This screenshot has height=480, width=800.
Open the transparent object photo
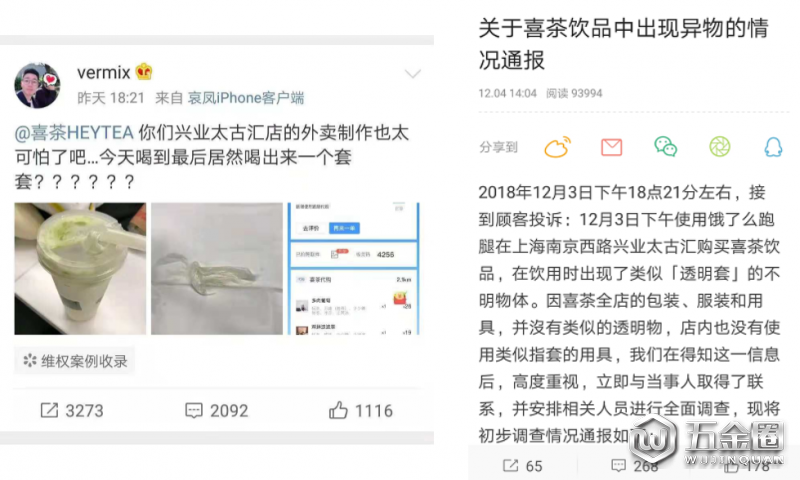(217, 269)
